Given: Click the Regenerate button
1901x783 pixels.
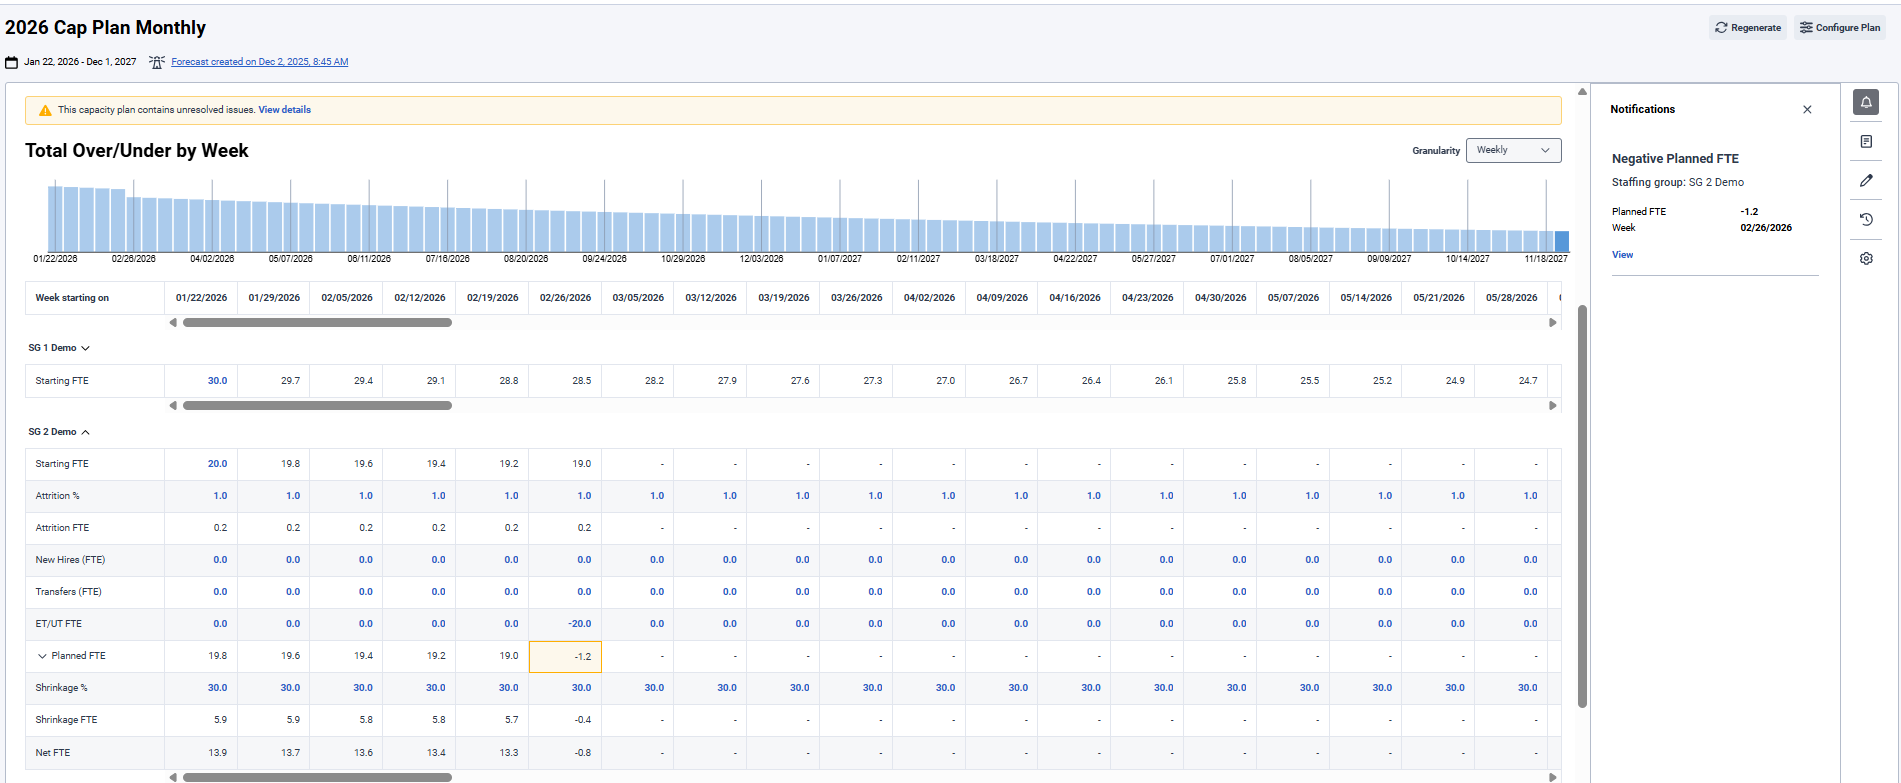Looking at the screenshot, I should (x=1748, y=28).
